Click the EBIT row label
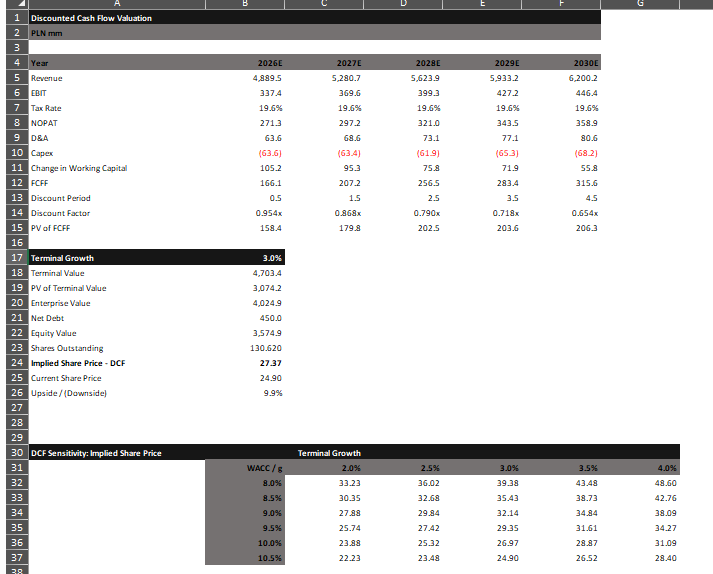This screenshot has height=574, width=713. pos(39,93)
